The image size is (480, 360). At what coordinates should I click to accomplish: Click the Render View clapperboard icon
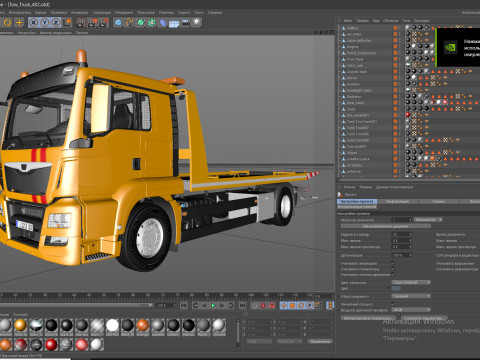[81, 23]
